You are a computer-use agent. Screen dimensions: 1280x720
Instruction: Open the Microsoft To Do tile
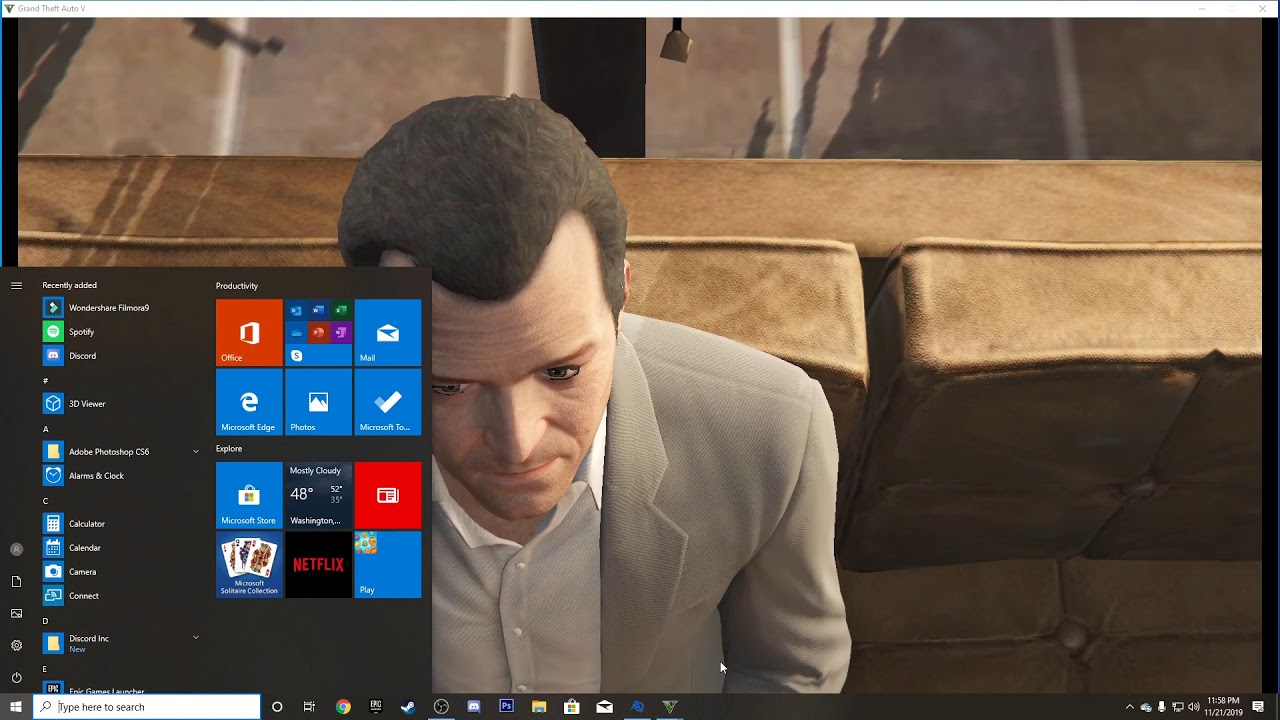pos(388,402)
